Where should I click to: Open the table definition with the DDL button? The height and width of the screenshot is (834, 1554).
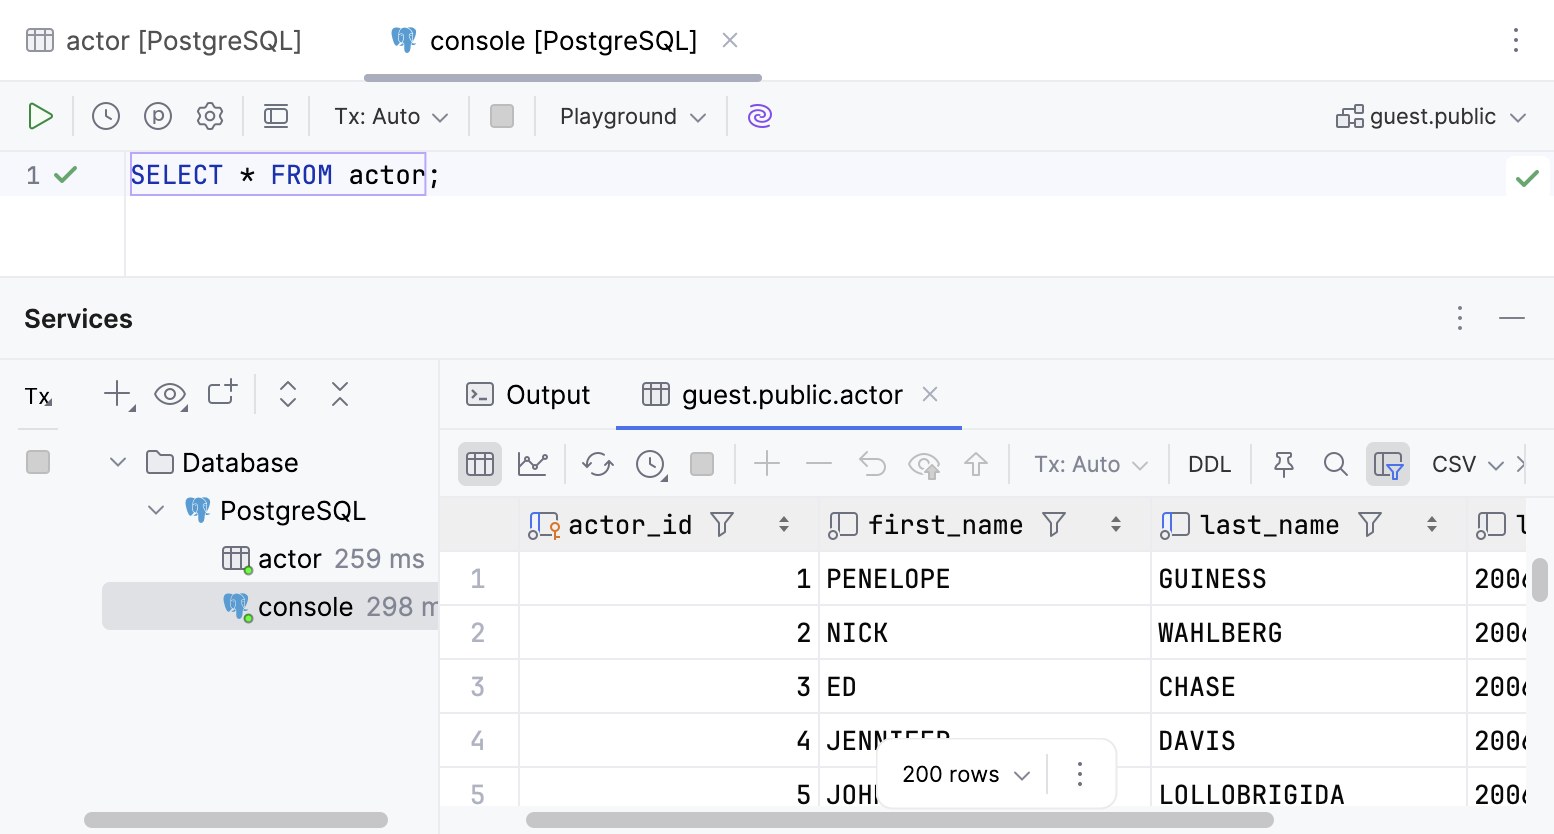pyautogui.click(x=1209, y=463)
